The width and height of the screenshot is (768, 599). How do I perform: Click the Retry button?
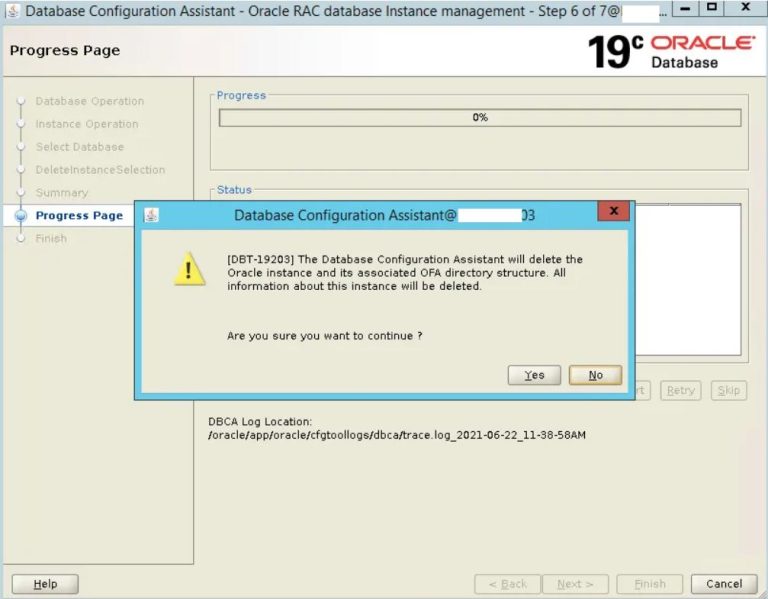coord(680,390)
